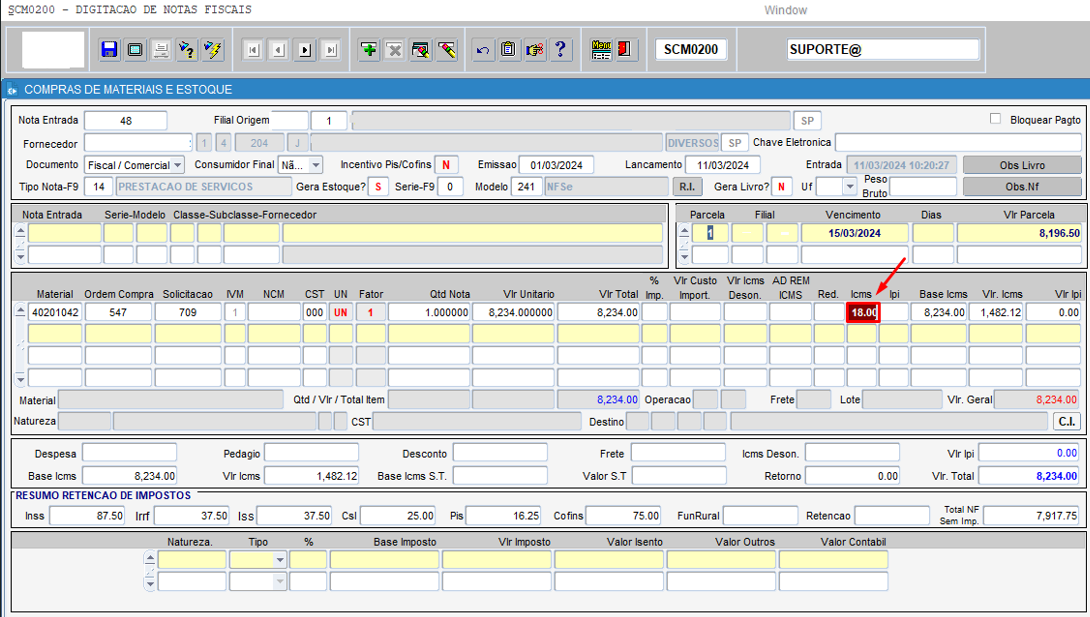Click the Material cell 40201042

tap(56, 312)
